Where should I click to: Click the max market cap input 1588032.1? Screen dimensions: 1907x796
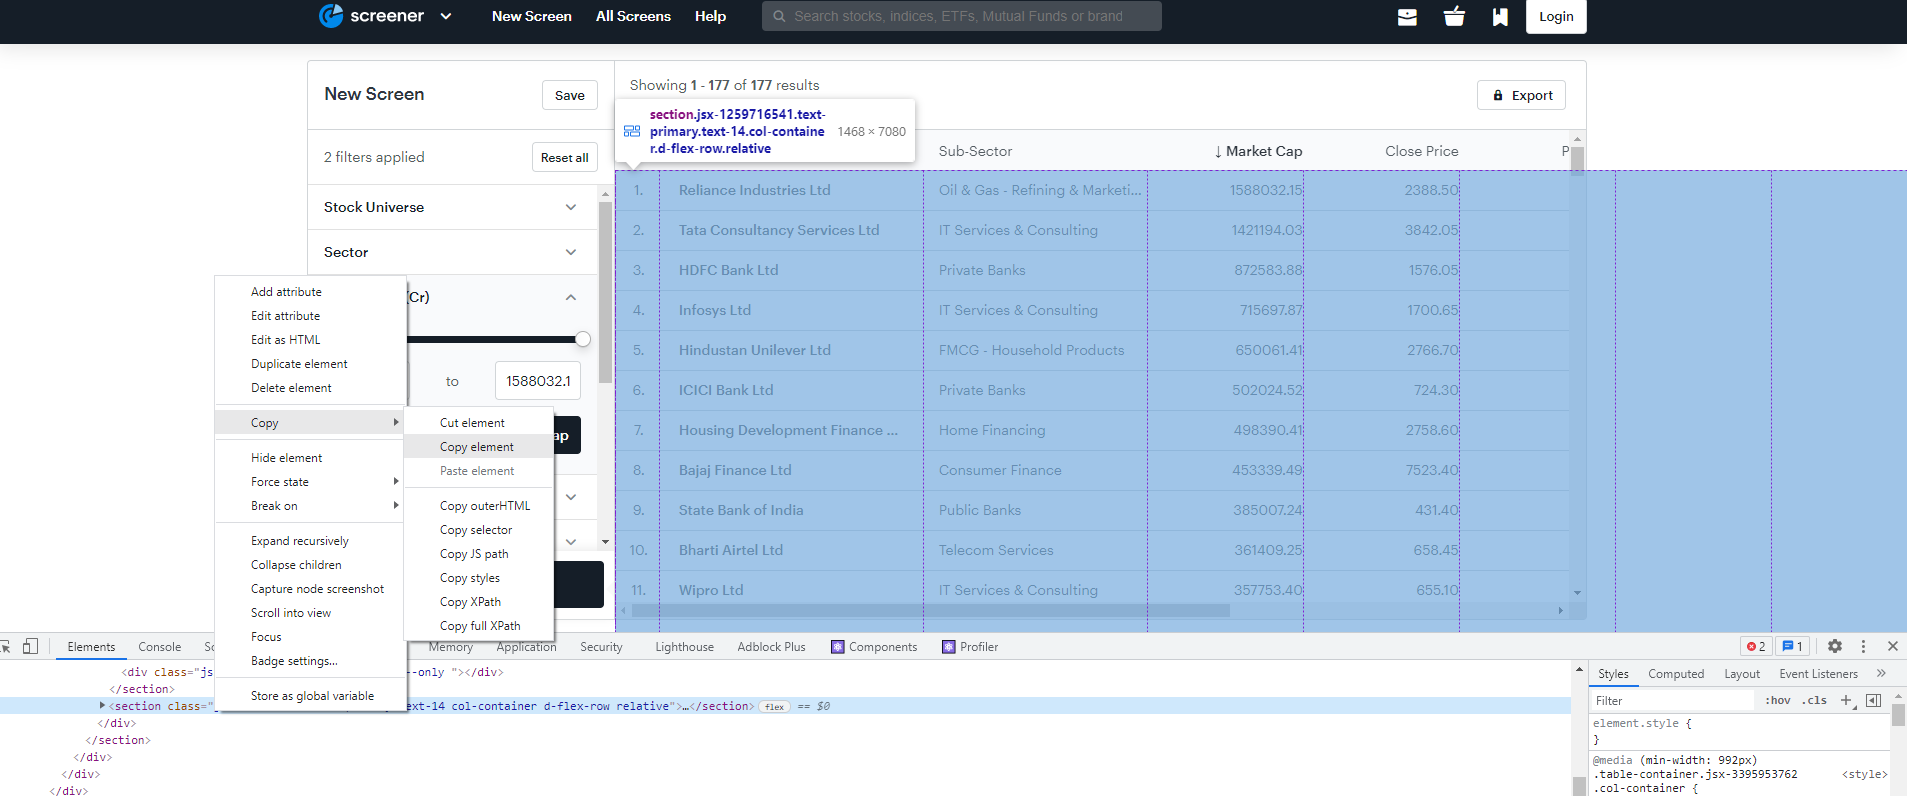tap(538, 381)
